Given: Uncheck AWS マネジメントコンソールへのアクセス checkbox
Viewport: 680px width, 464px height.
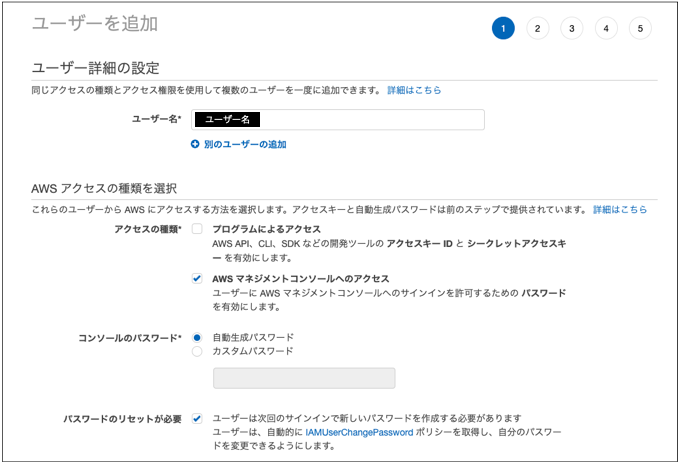Looking at the screenshot, I should 197,278.
